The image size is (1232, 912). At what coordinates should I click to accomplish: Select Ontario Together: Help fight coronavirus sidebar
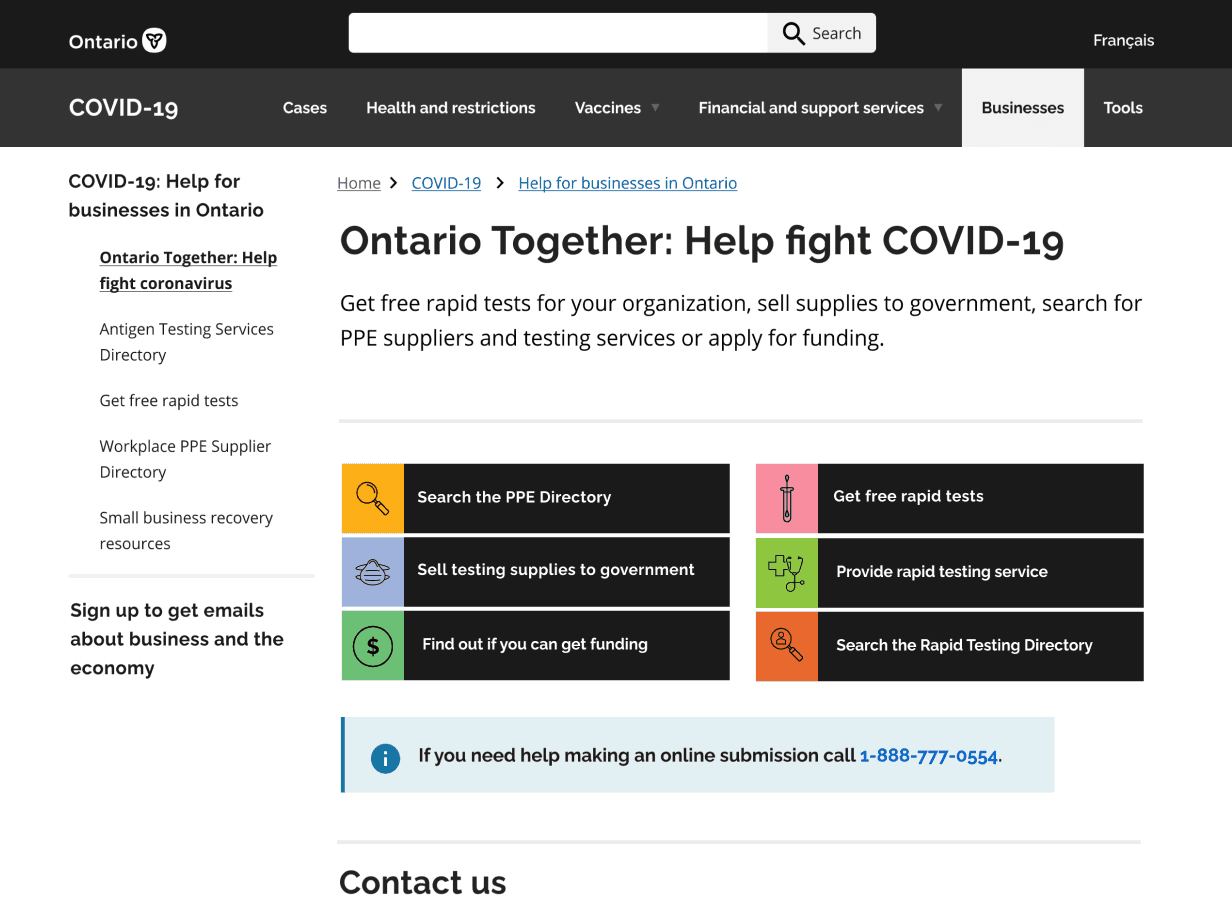(188, 270)
